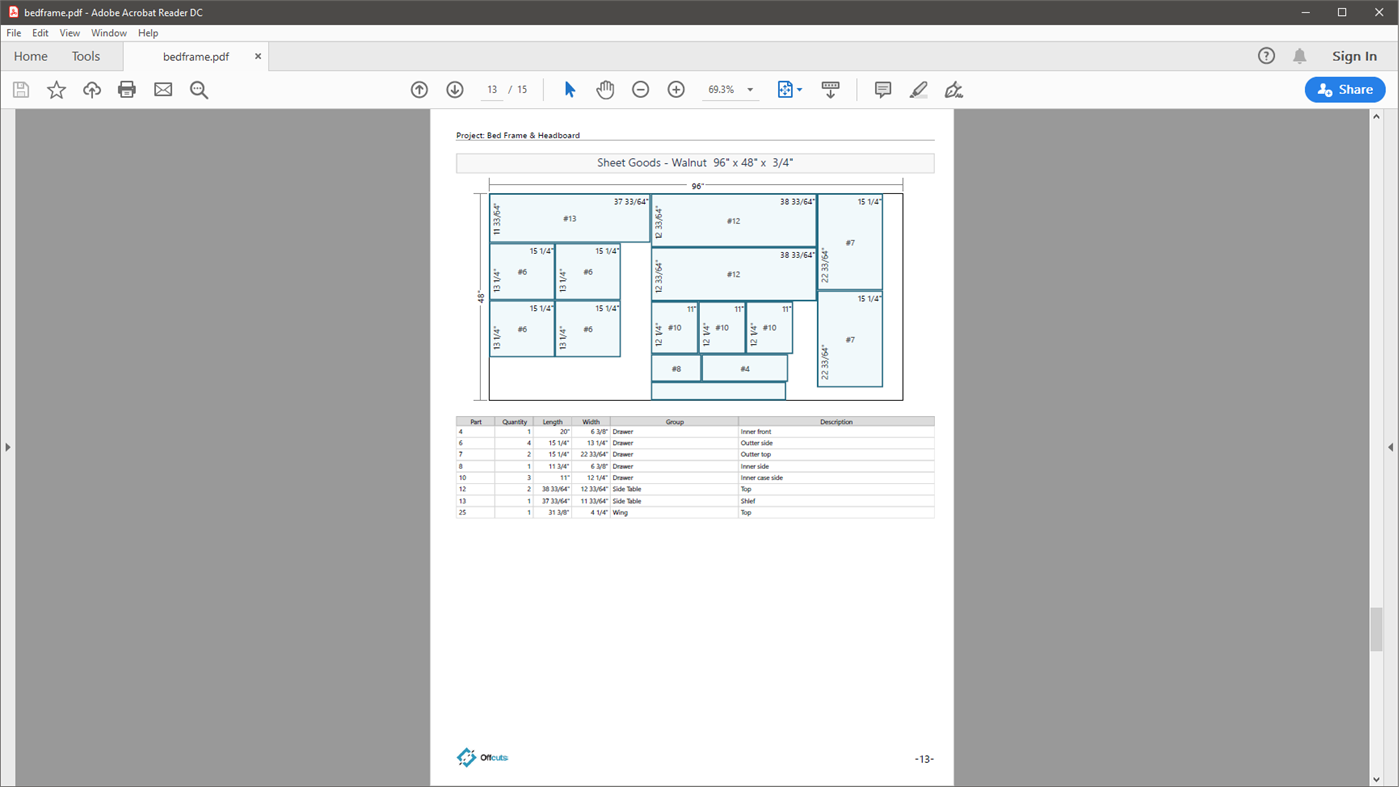Open the zoom level dropdown
Screen dimensions: 1399x787
(750, 90)
